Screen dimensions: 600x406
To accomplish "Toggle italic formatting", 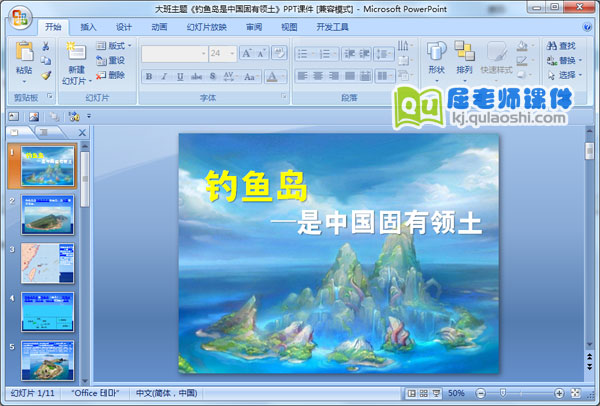I will (164, 77).
